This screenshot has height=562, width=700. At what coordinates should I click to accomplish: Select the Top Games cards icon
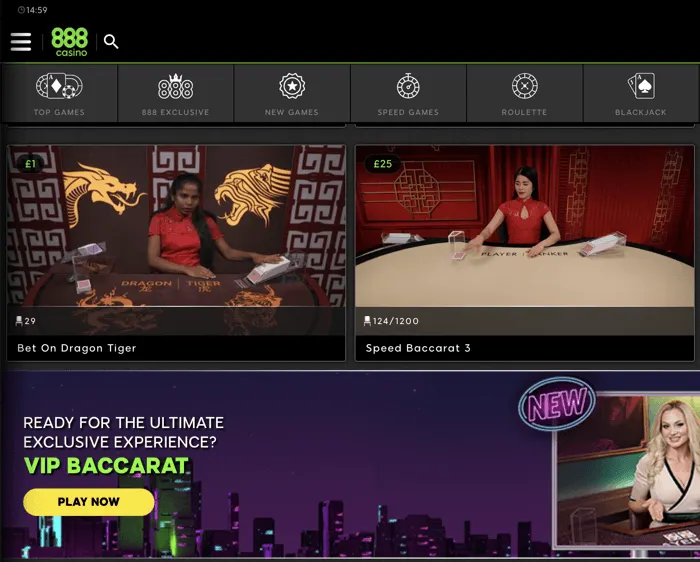click(x=59, y=86)
